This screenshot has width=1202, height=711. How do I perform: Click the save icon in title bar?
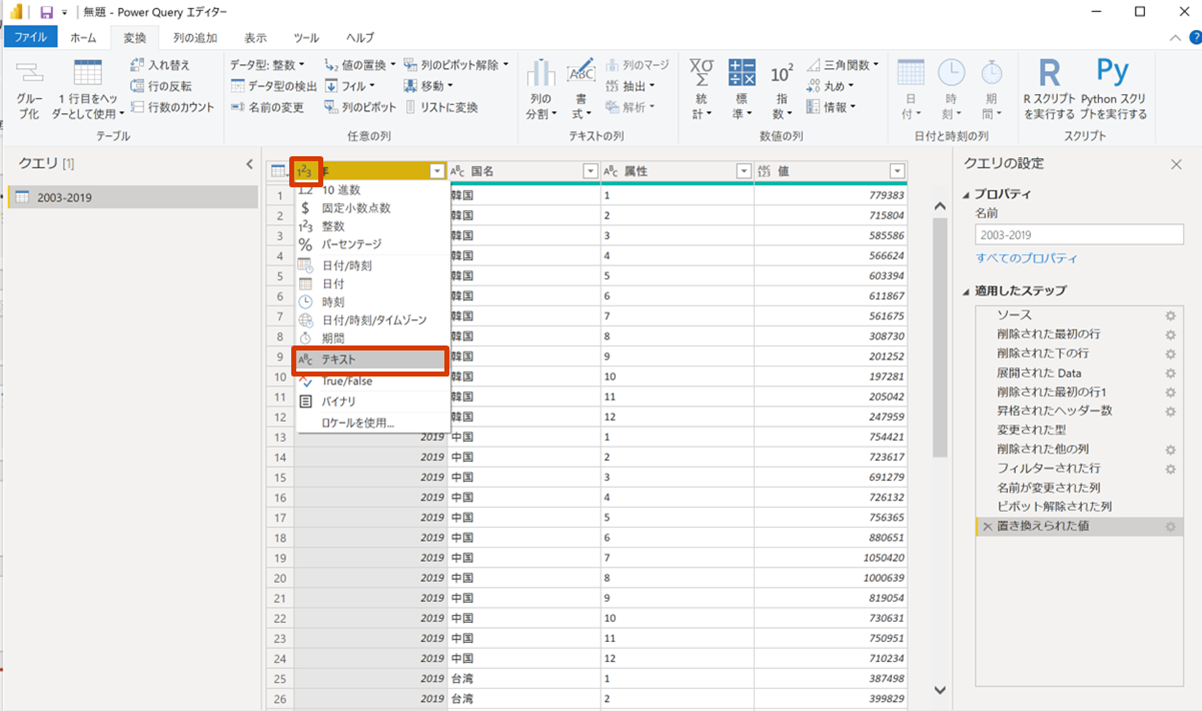(46, 12)
